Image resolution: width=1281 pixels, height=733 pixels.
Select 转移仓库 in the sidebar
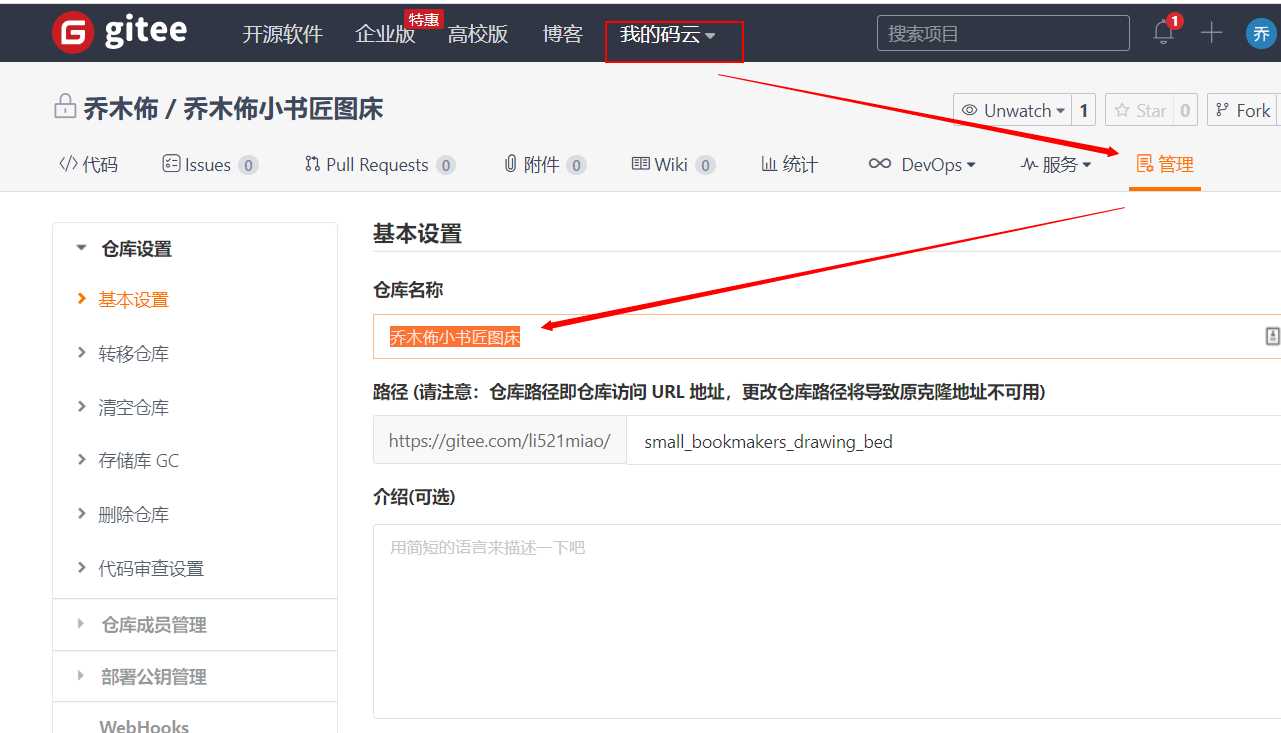pyautogui.click(x=133, y=354)
